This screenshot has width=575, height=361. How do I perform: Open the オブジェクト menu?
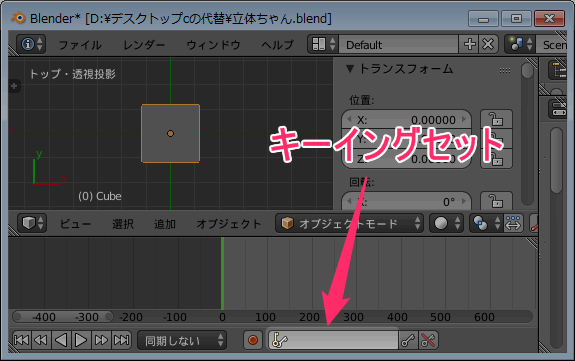(229, 224)
